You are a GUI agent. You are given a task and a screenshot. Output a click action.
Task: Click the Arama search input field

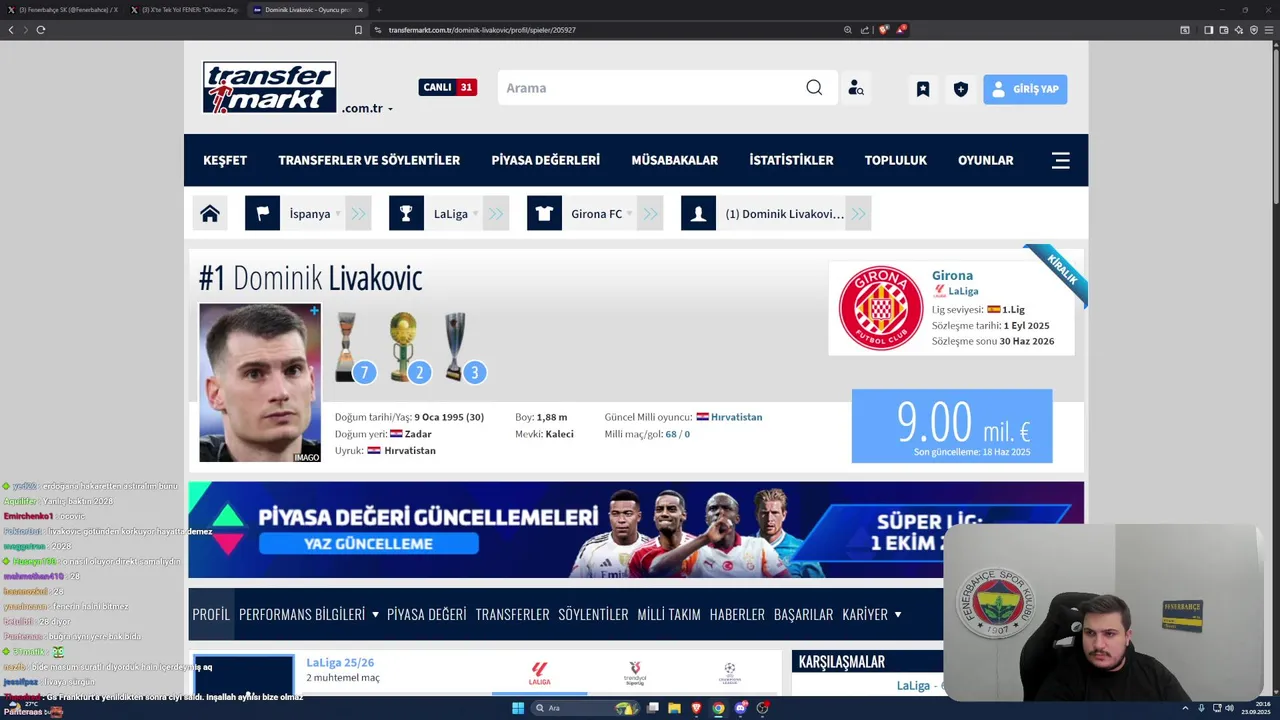pos(650,88)
